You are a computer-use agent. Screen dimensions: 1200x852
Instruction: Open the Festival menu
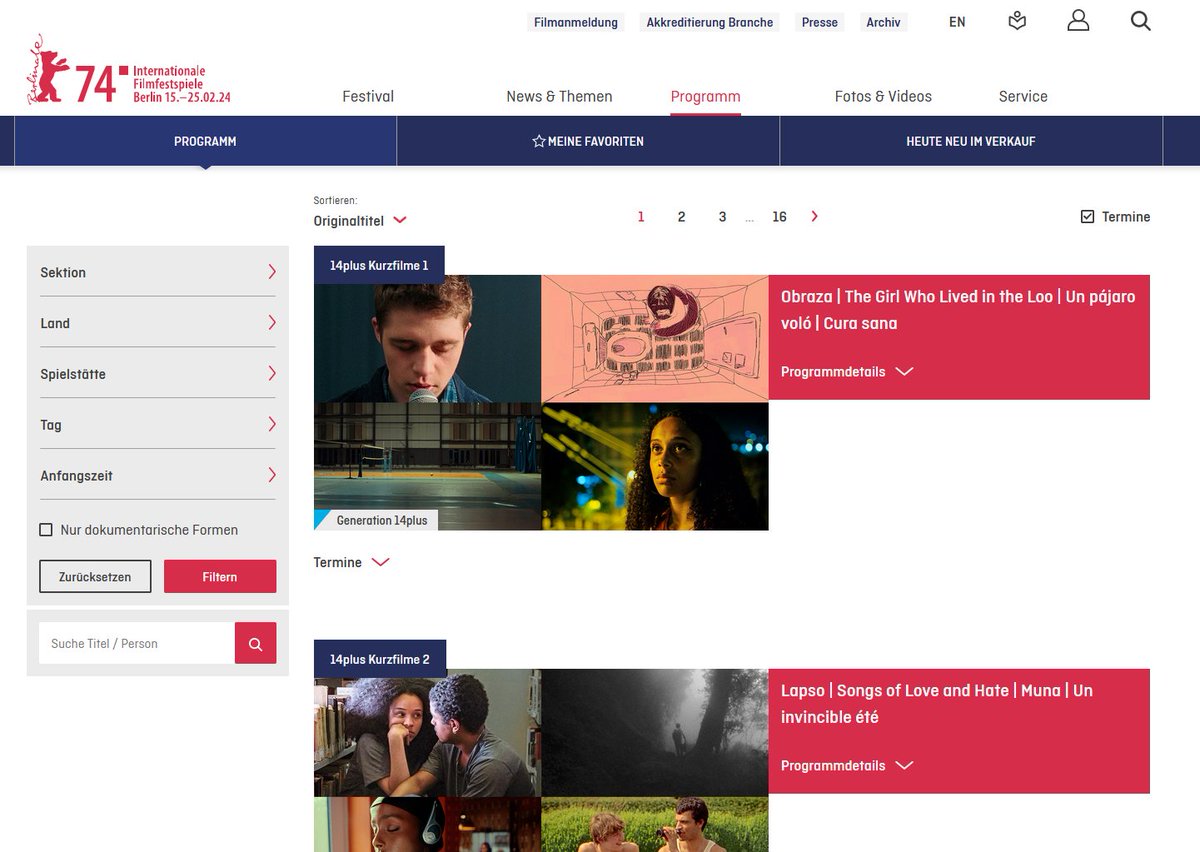(368, 97)
